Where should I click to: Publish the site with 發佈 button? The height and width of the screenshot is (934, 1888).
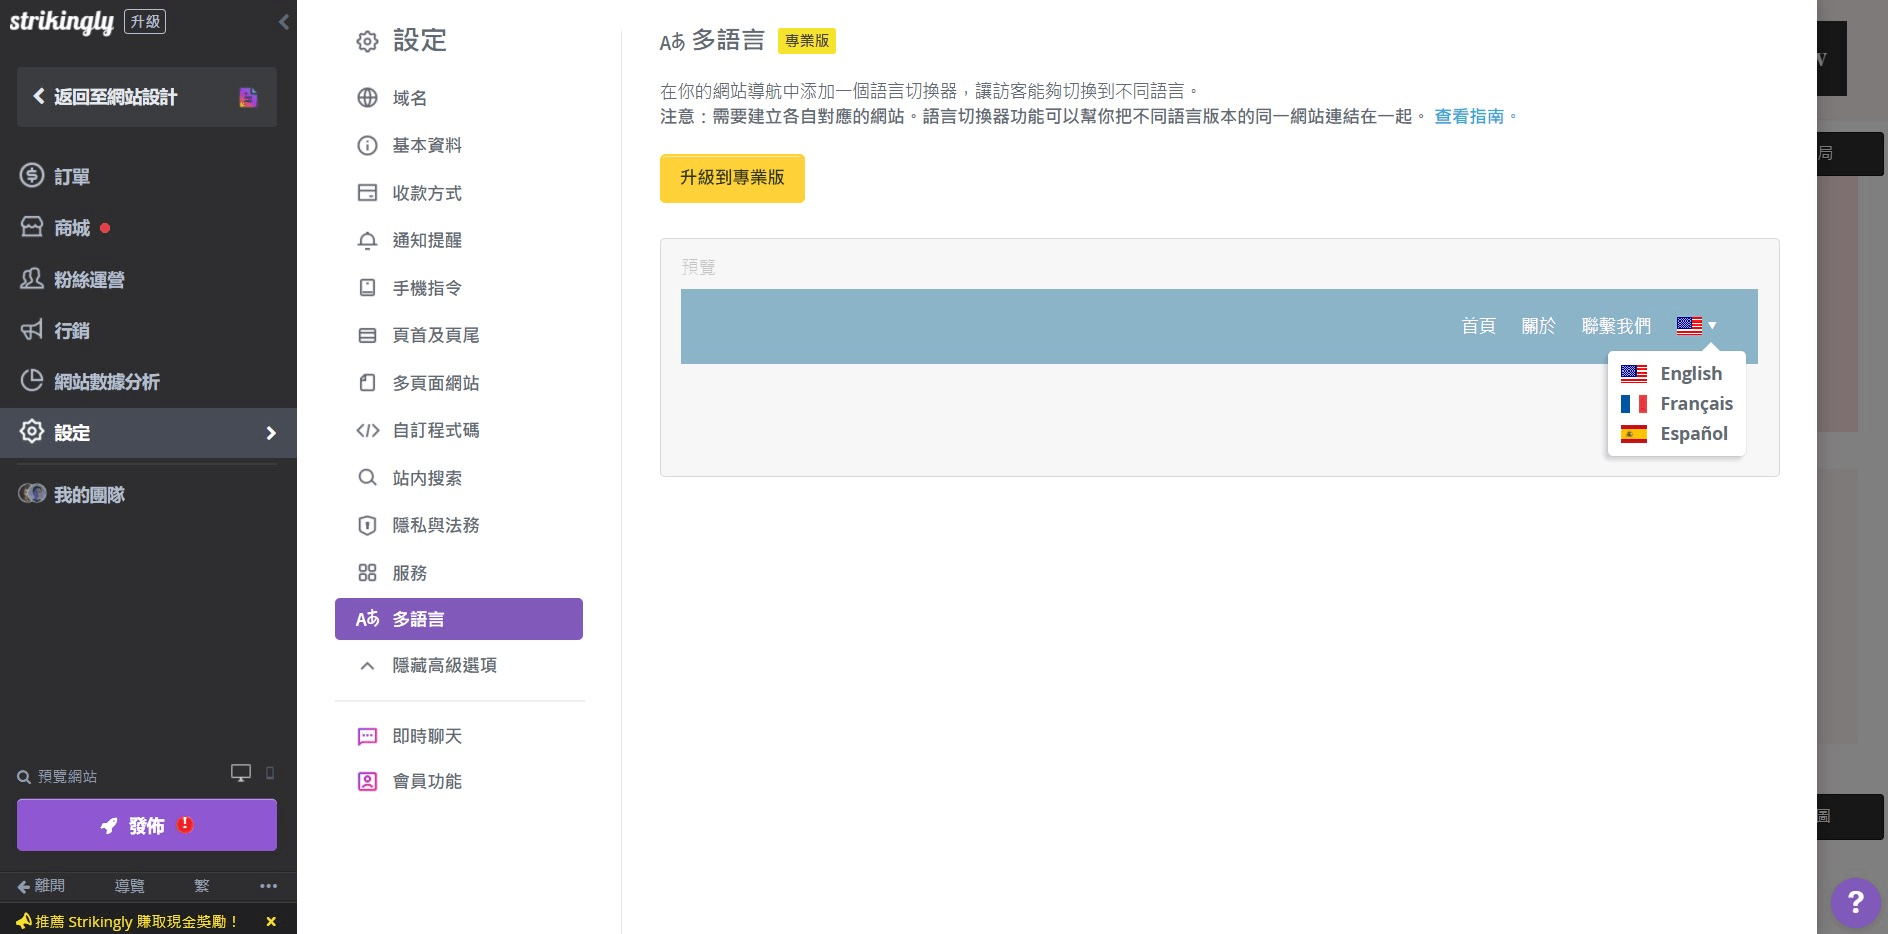click(147, 825)
